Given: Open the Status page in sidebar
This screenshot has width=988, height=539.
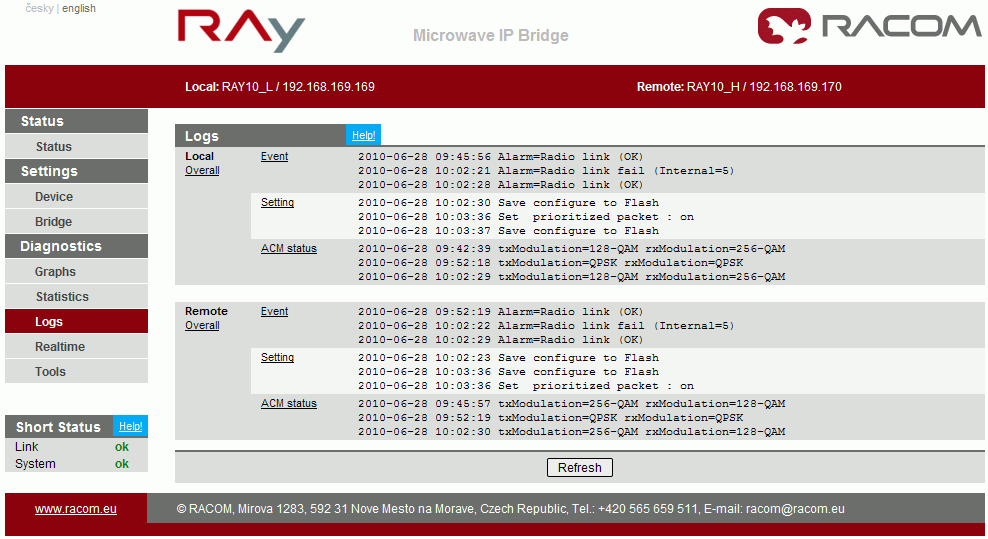Looking at the screenshot, I should (x=76, y=146).
